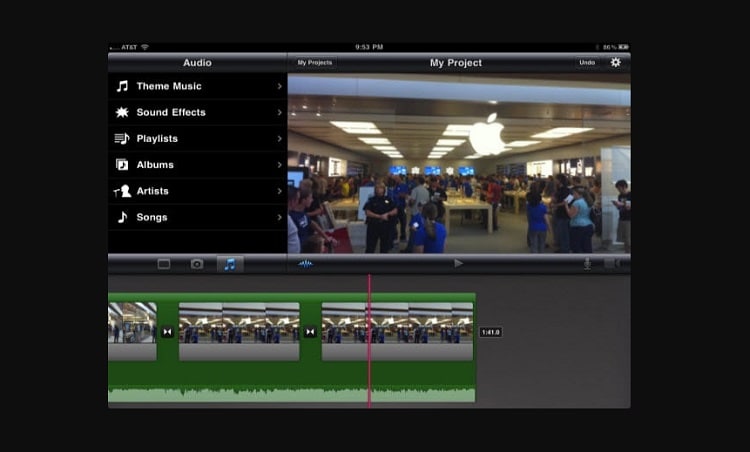
Task: Select the middle timeline video clip
Action: pyautogui.click(x=239, y=331)
